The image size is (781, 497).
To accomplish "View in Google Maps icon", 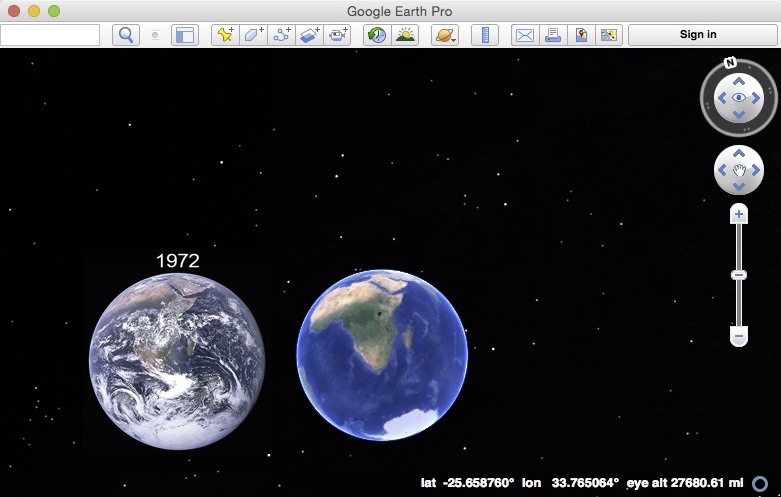I will (609, 35).
